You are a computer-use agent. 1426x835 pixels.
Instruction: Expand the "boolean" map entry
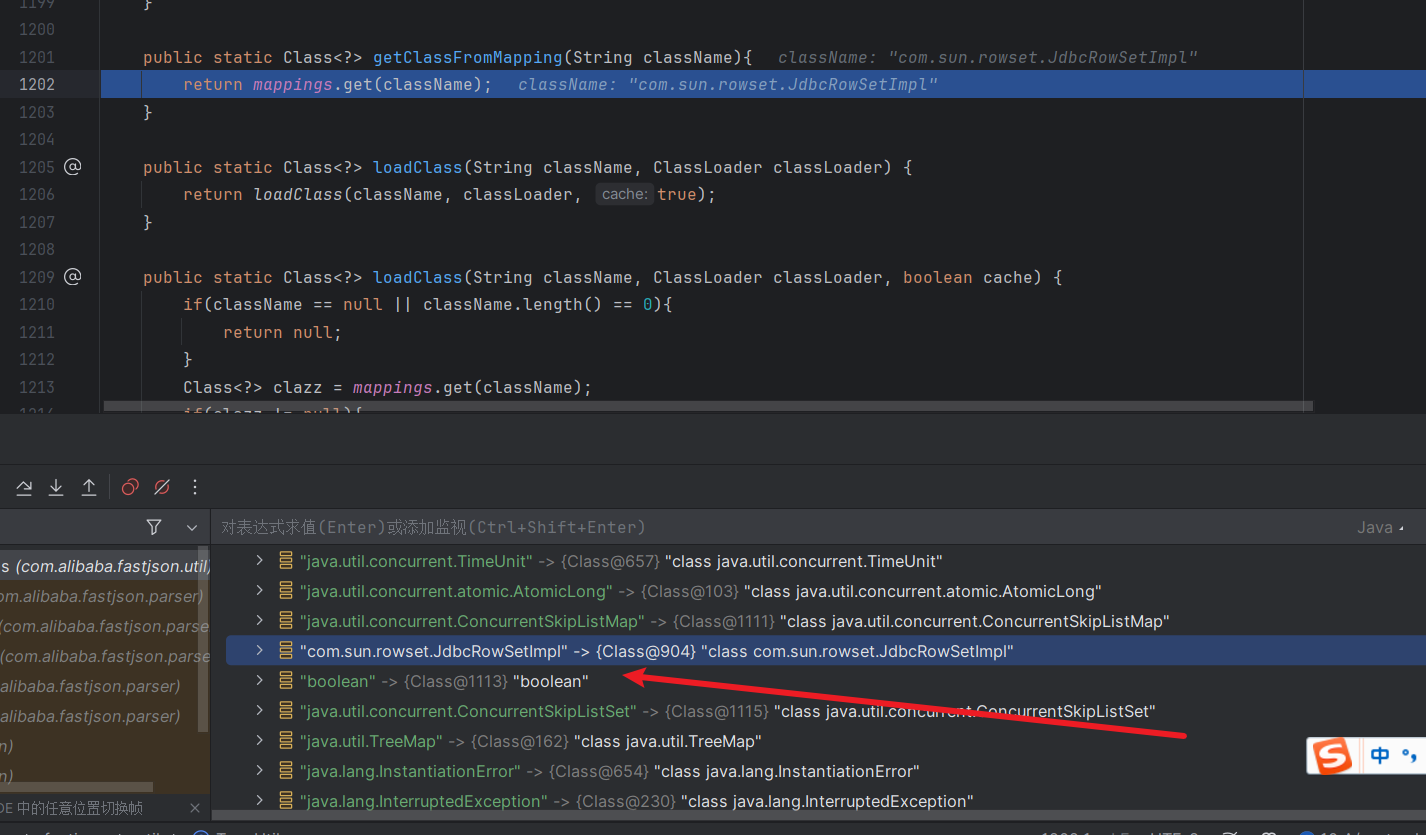259,681
